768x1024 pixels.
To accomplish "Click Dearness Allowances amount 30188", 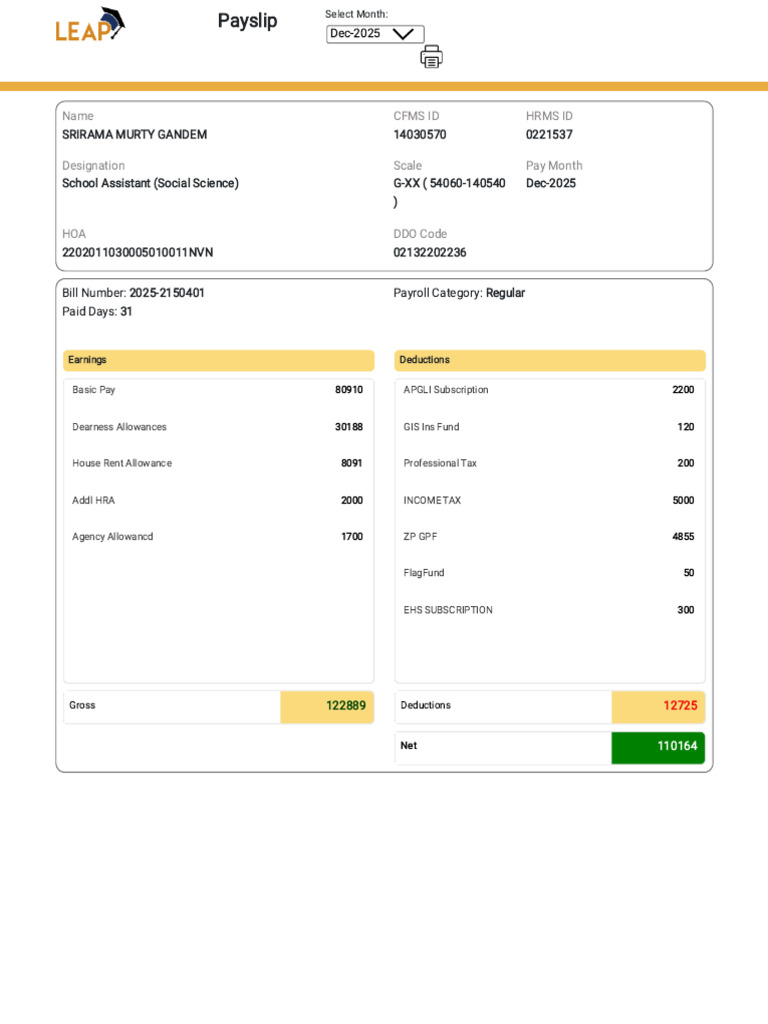I will 349,427.
